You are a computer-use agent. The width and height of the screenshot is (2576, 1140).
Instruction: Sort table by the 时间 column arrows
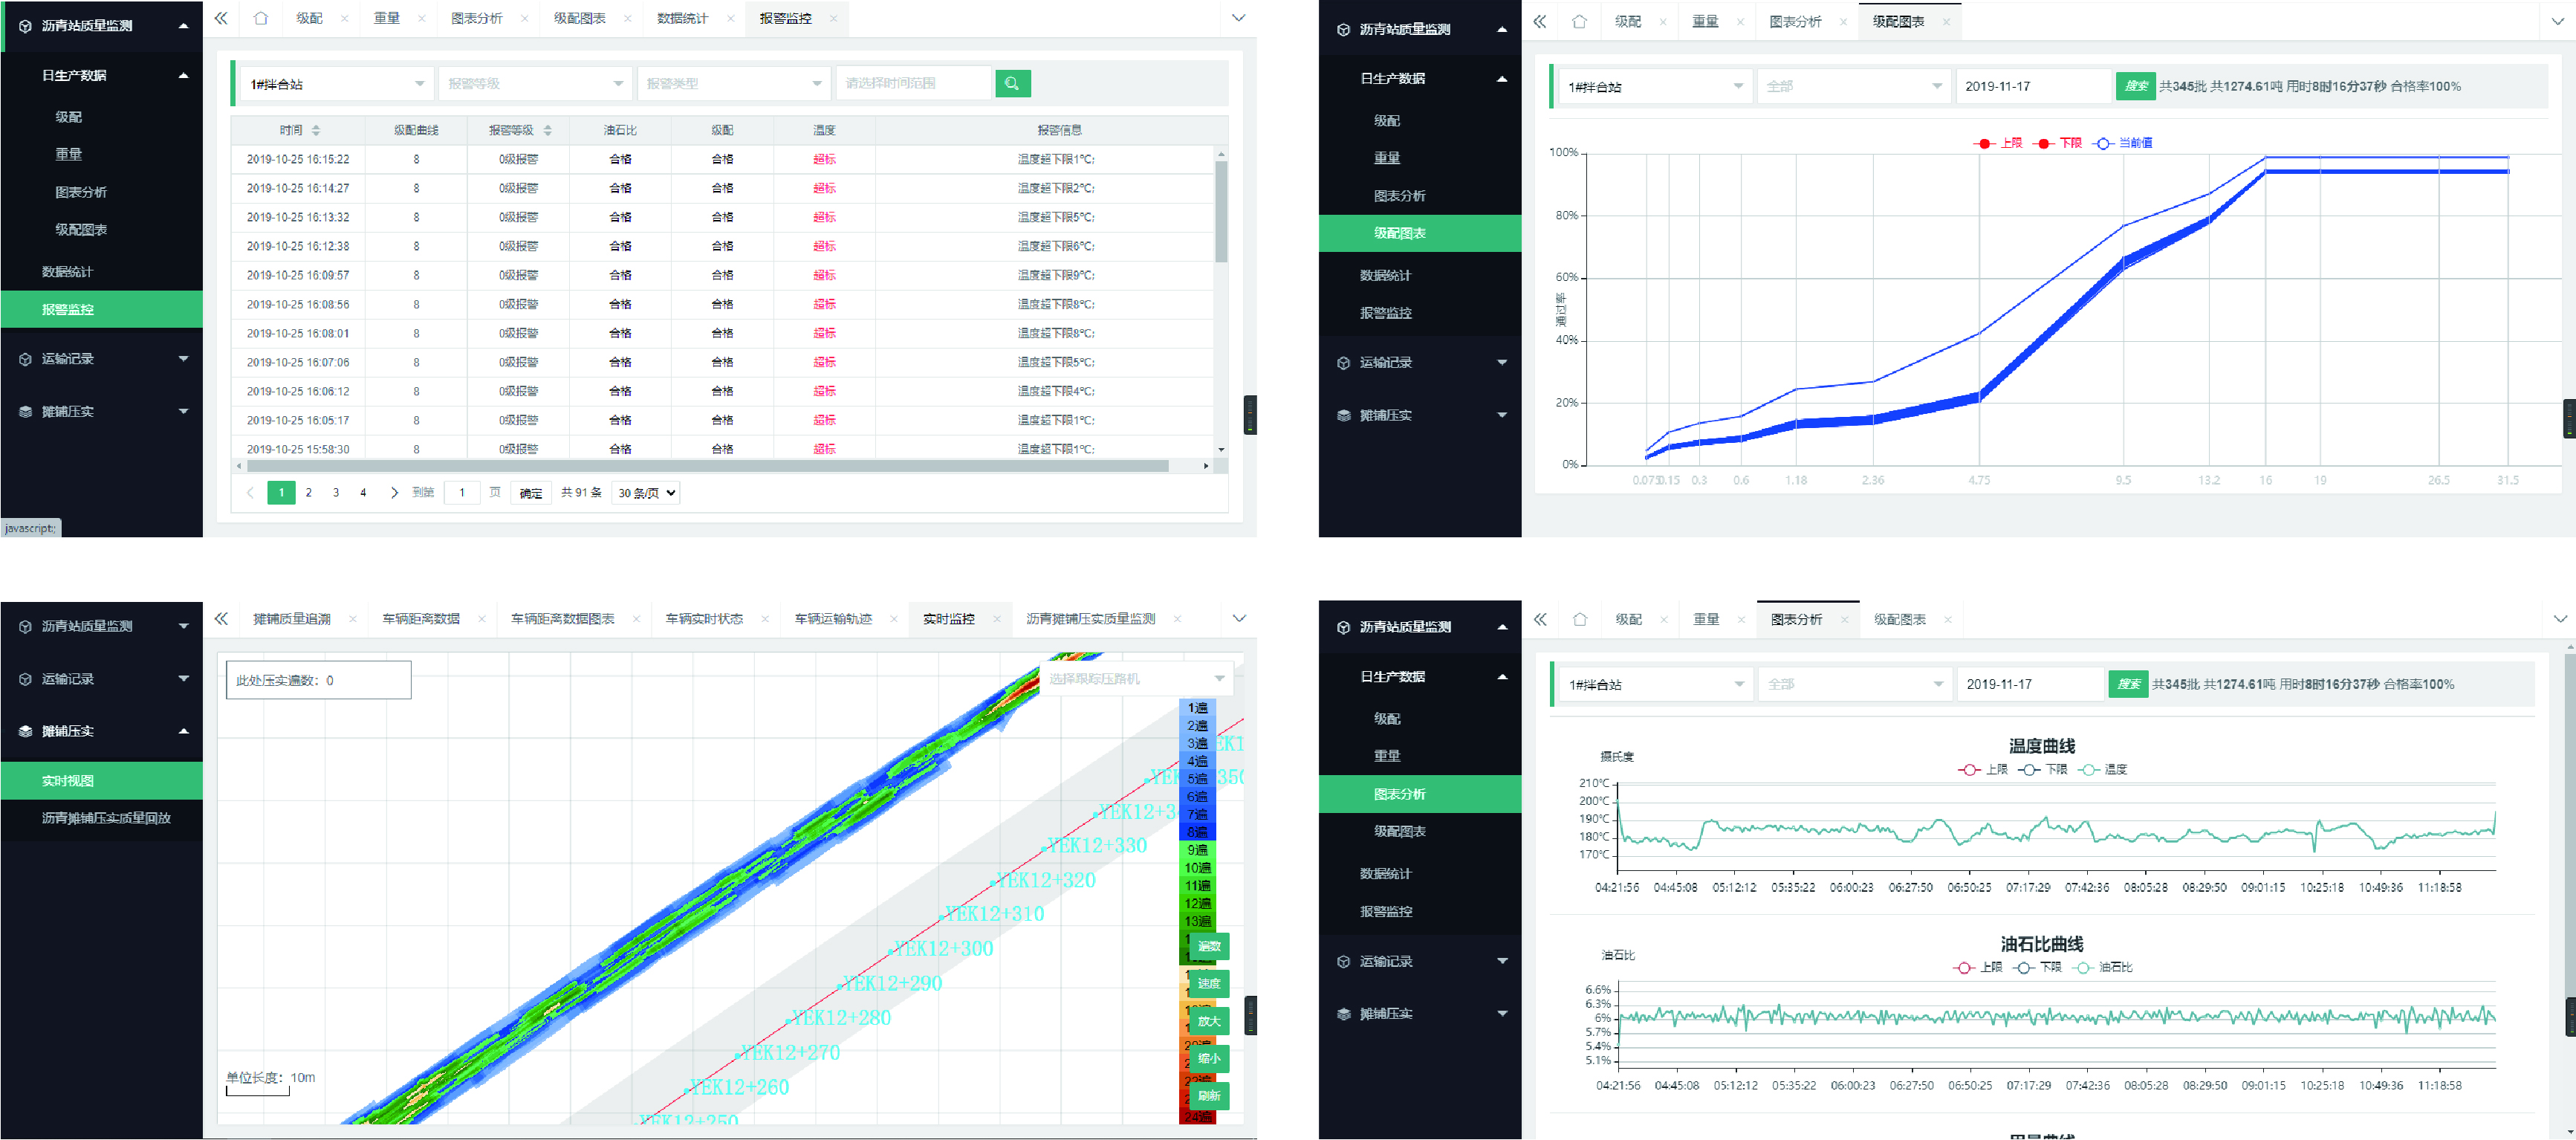[316, 131]
